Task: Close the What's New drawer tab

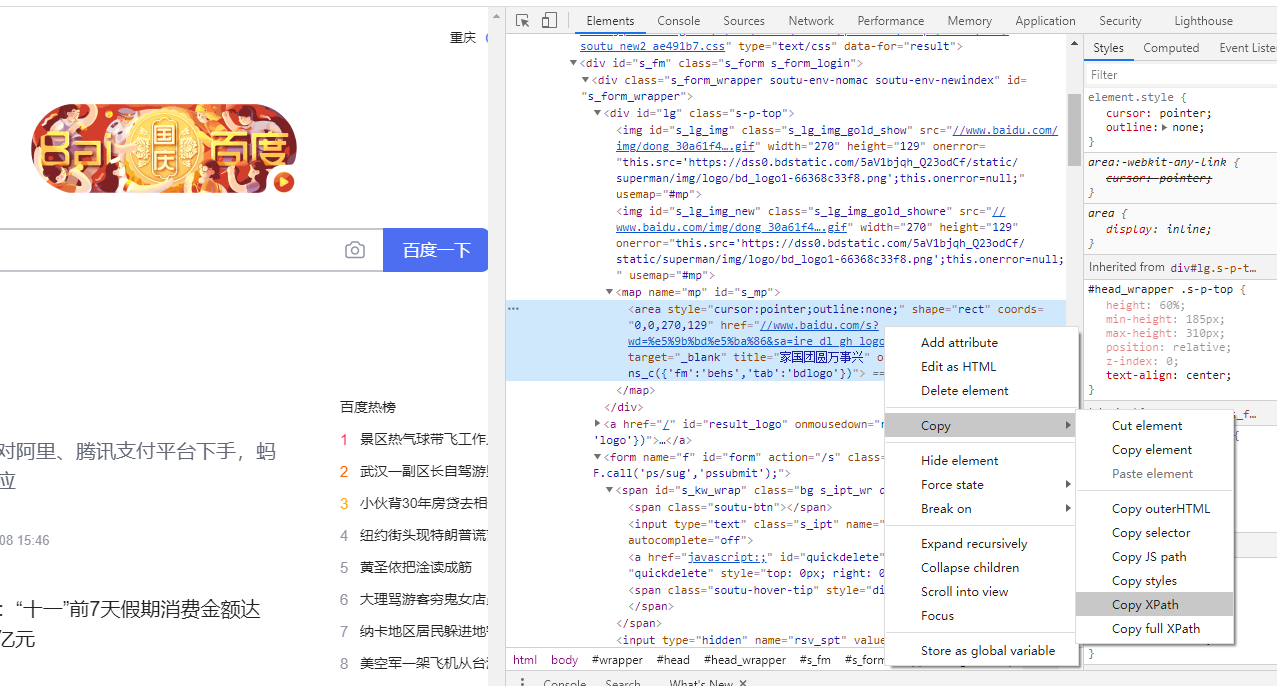Action: coord(742,684)
